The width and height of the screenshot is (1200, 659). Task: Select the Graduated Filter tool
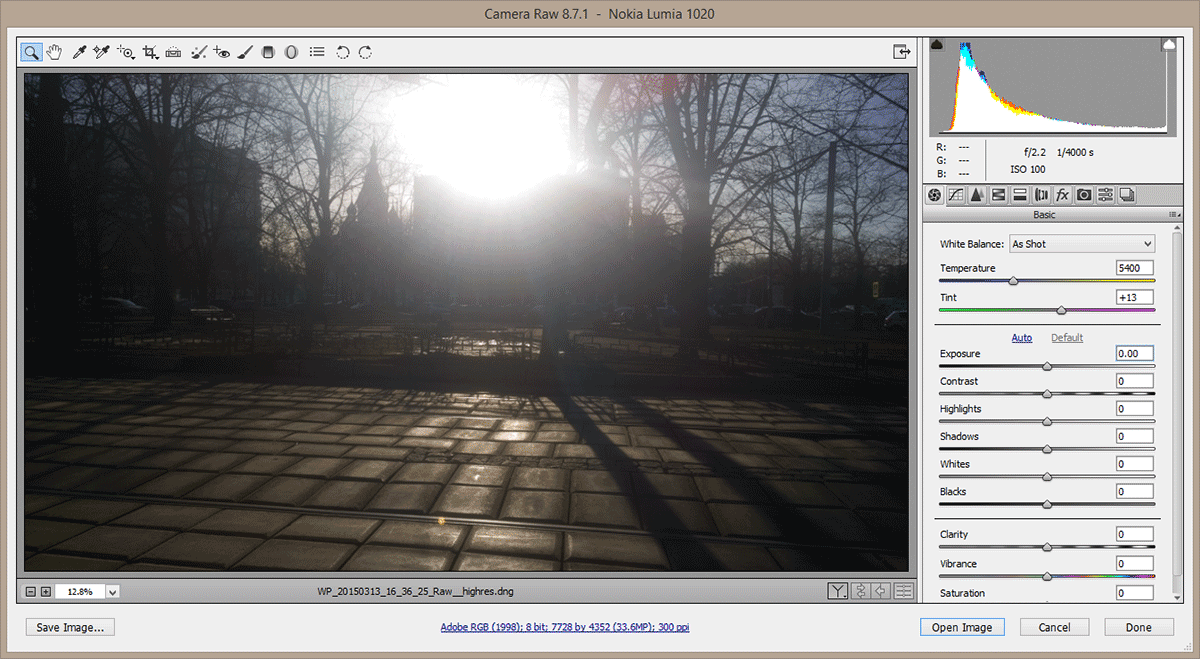pyautogui.click(x=268, y=52)
